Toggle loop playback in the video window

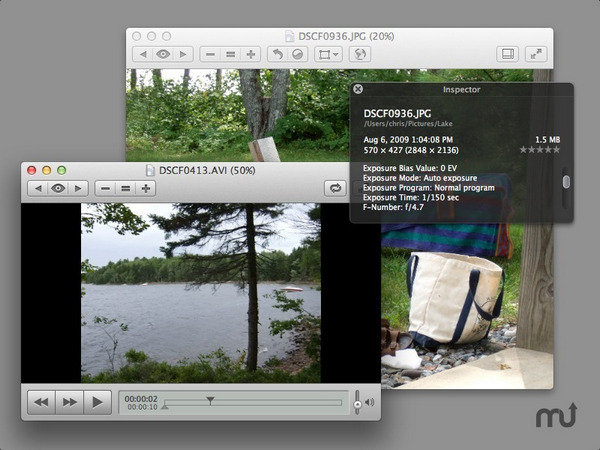(x=361, y=188)
